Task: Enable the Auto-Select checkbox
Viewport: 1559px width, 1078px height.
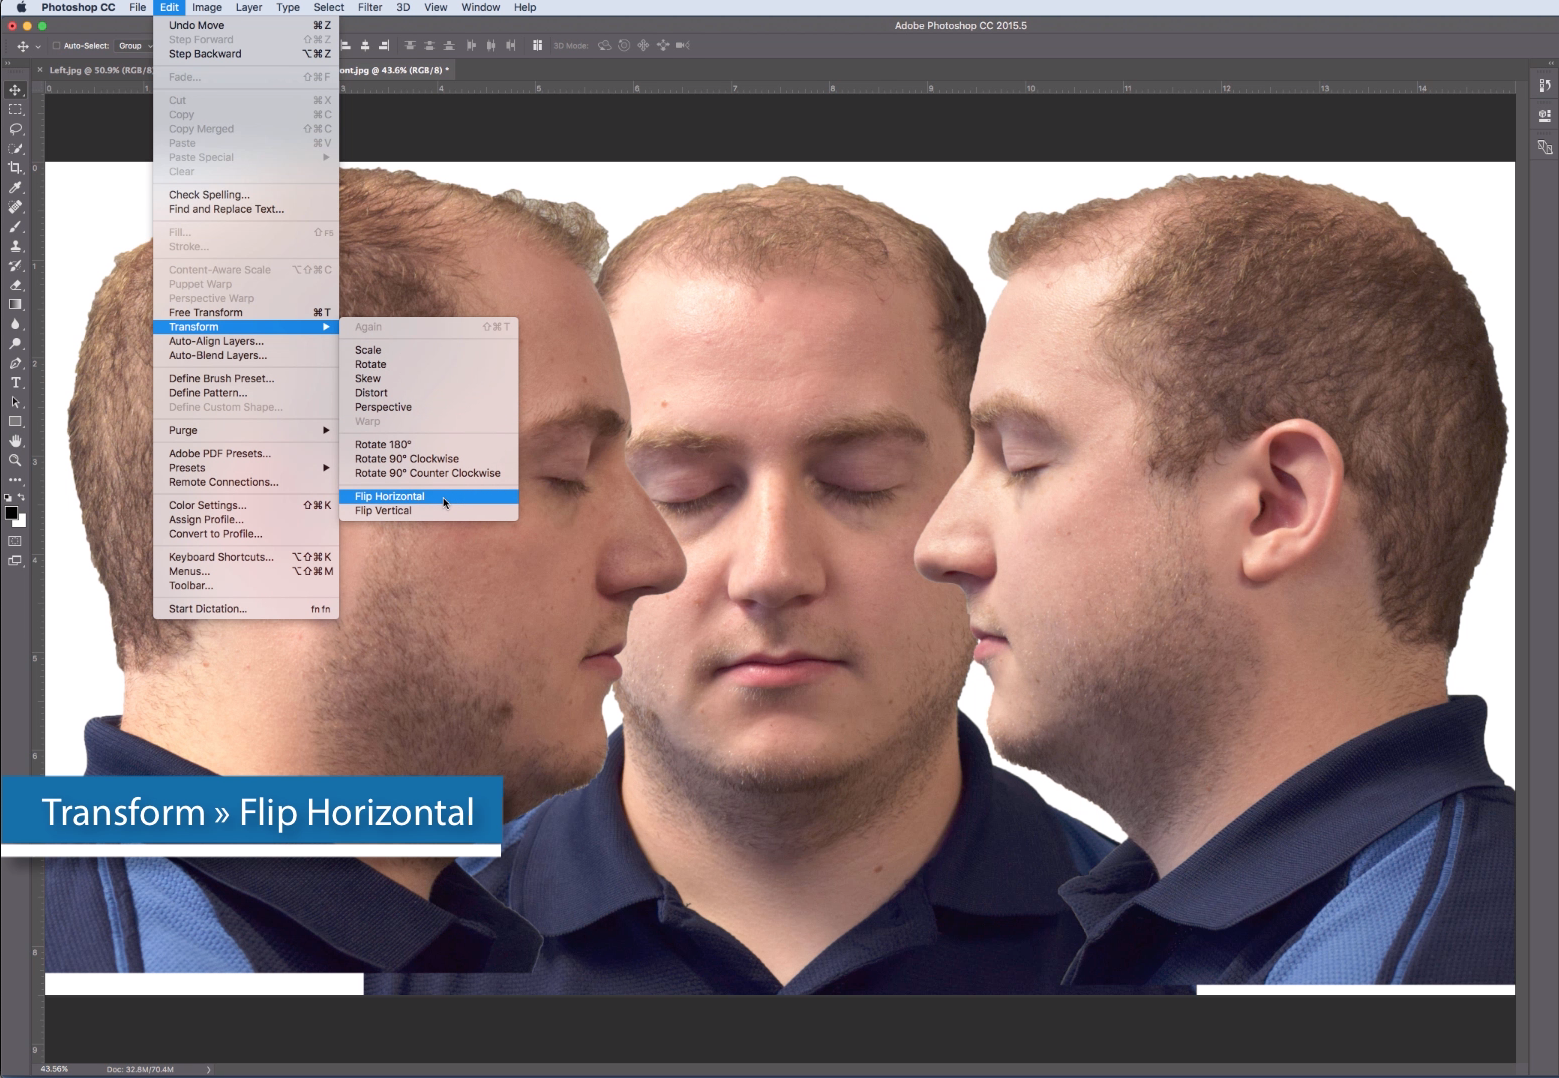Action: [56, 46]
